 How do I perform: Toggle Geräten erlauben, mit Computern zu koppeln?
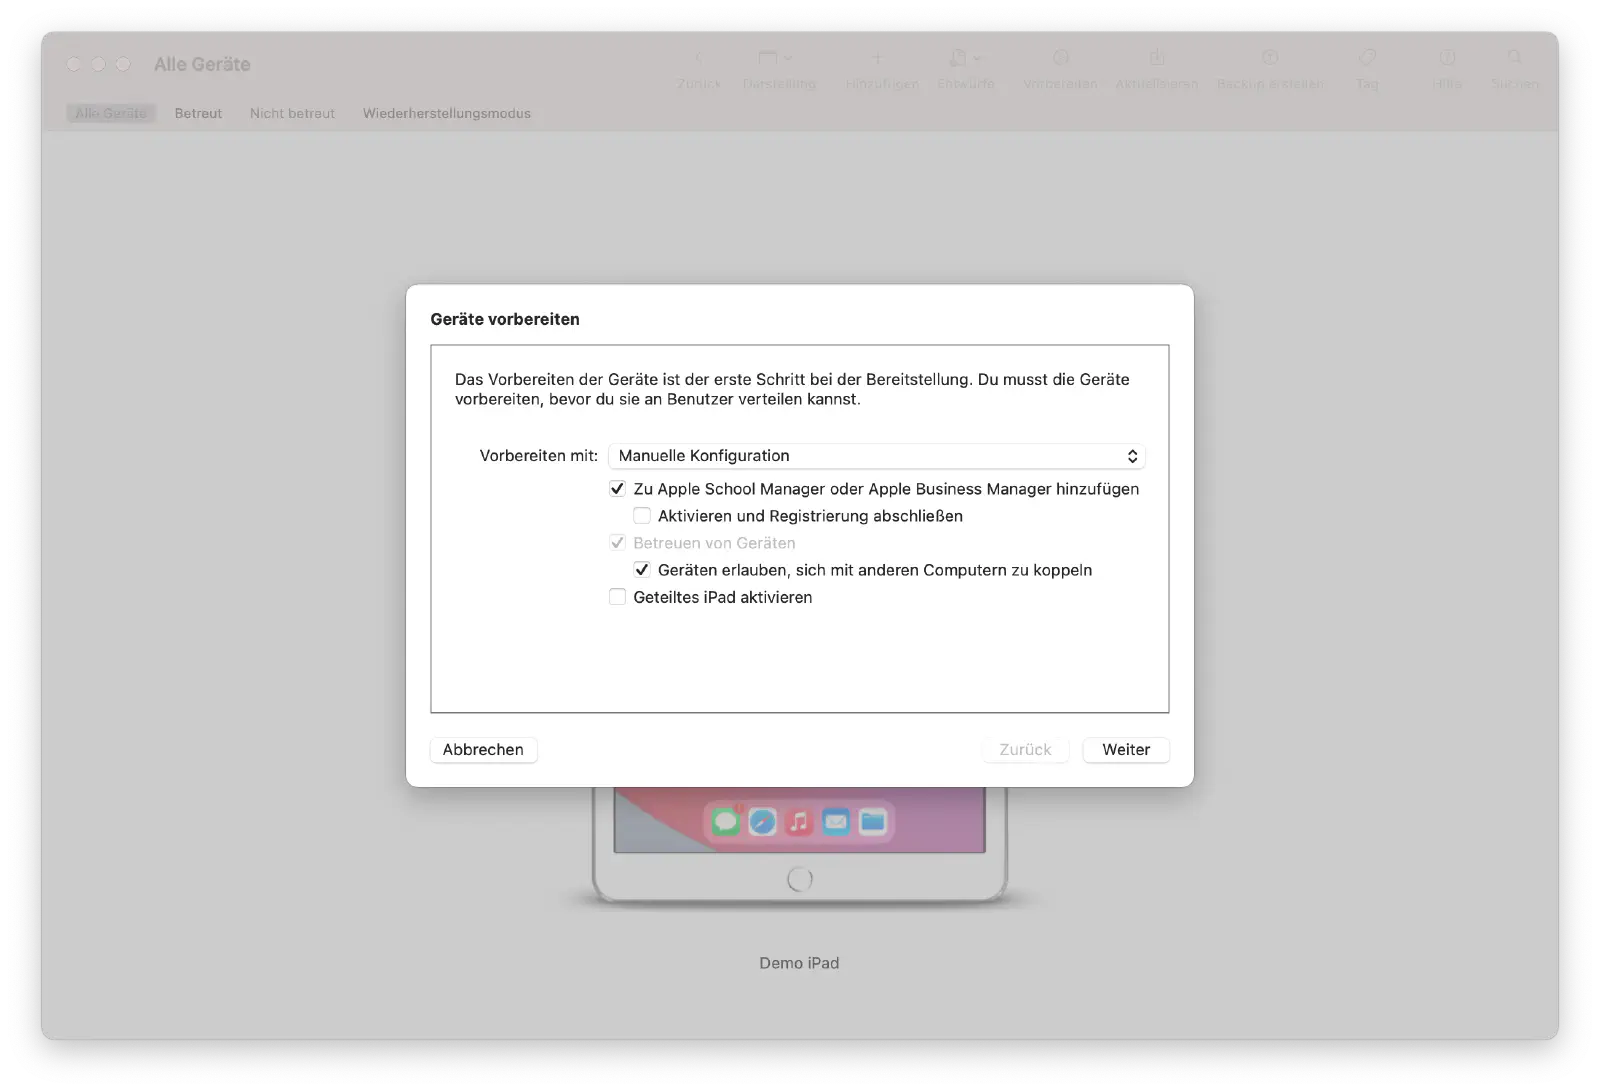642,570
